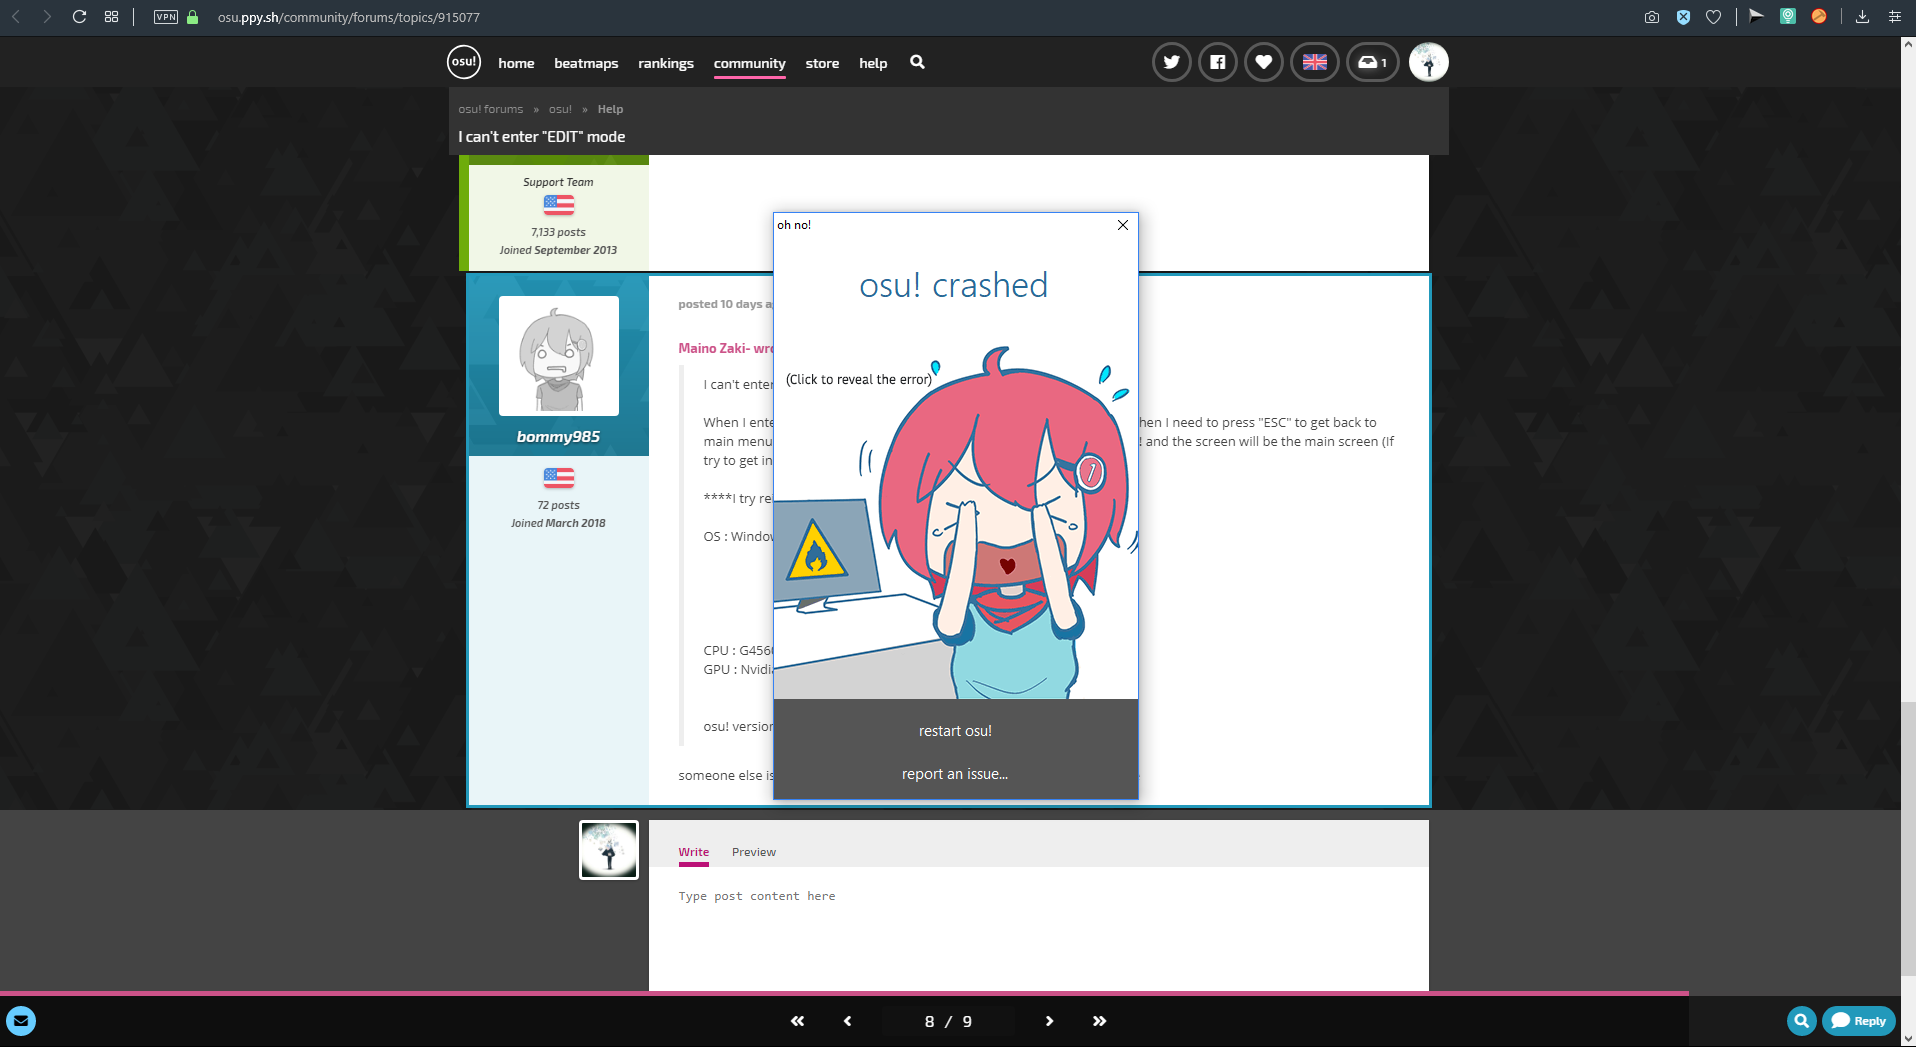
Task: Click the osu! logo in header
Action: pyautogui.click(x=464, y=62)
